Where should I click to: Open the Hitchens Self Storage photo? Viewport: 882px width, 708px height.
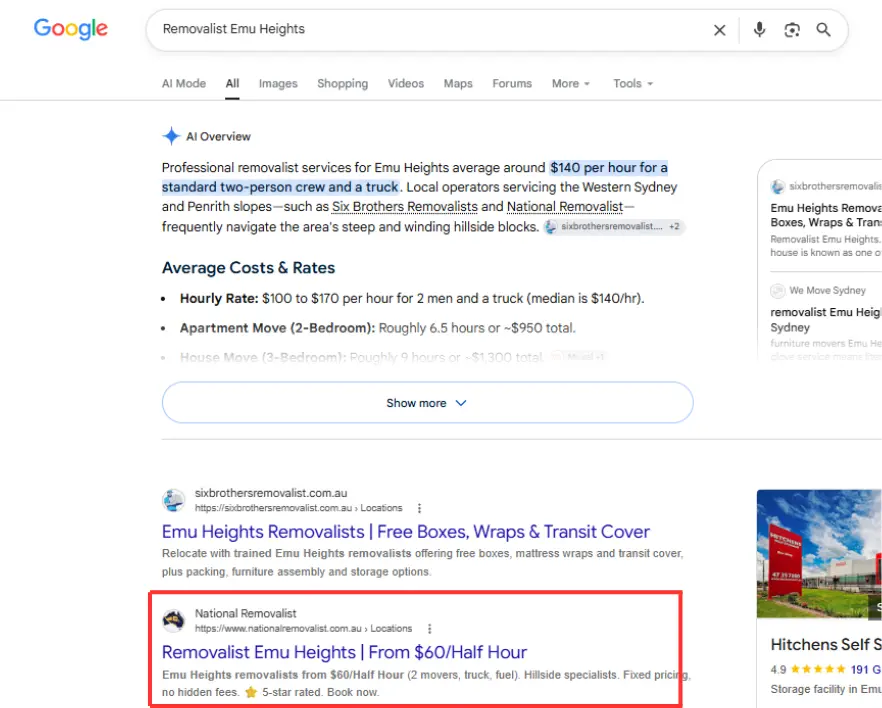tap(819, 554)
